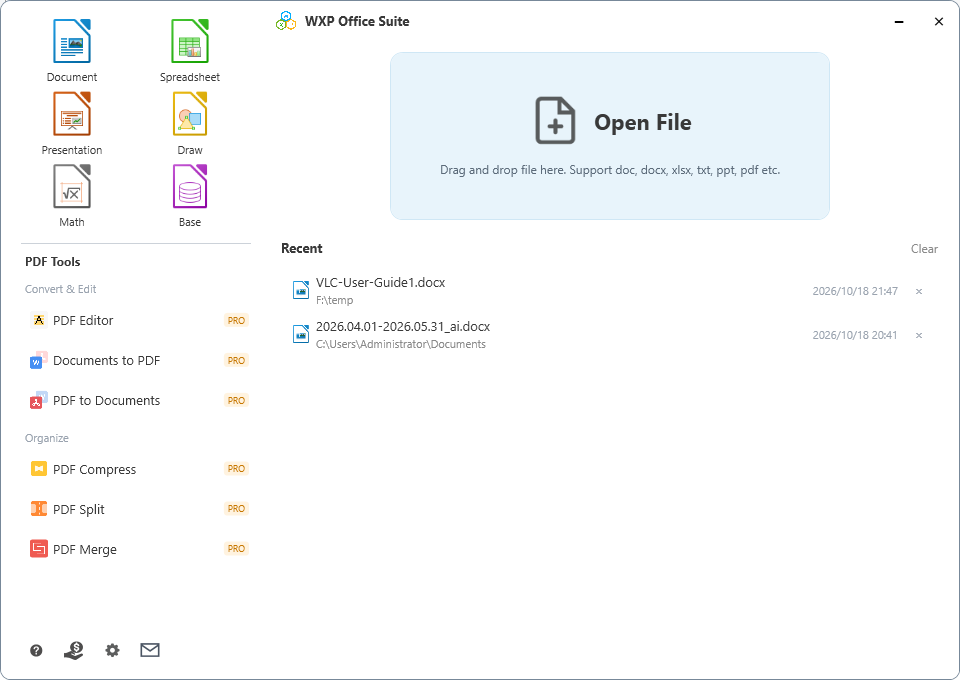The height and width of the screenshot is (680, 960).
Task: Click the C:\Users\Administrator\Documents path
Action: tap(401, 344)
